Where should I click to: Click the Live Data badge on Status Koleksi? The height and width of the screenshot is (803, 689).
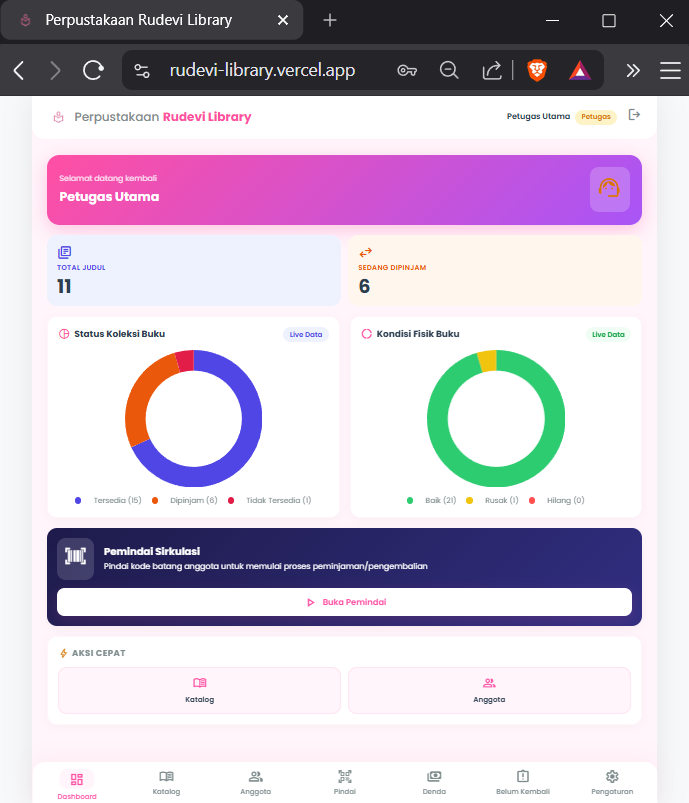pos(306,334)
